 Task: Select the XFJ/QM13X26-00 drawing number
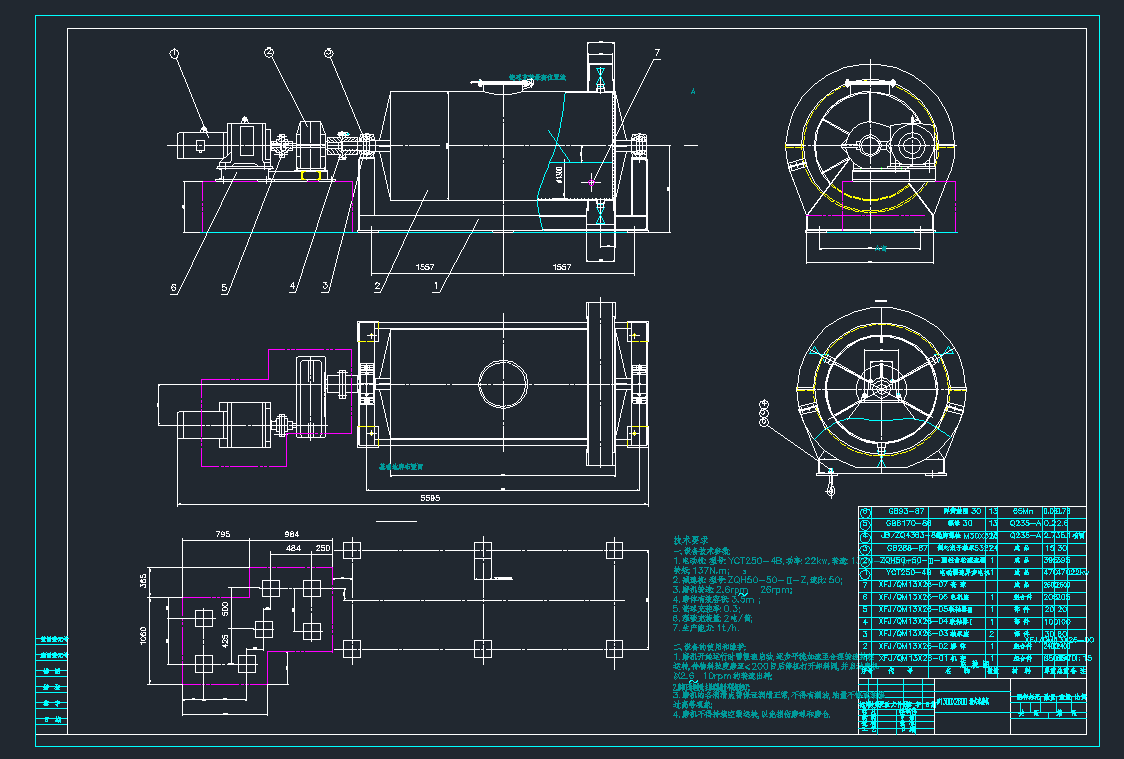(x=1059, y=640)
